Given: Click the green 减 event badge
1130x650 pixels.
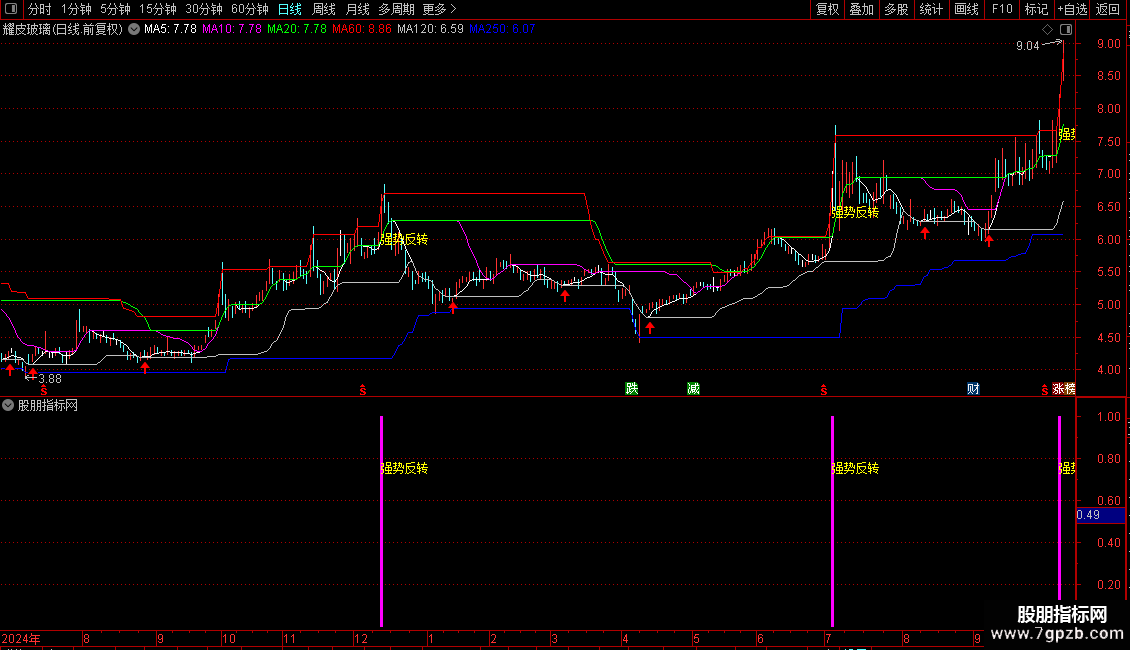Looking at the screenshot, I should [693, 389].
